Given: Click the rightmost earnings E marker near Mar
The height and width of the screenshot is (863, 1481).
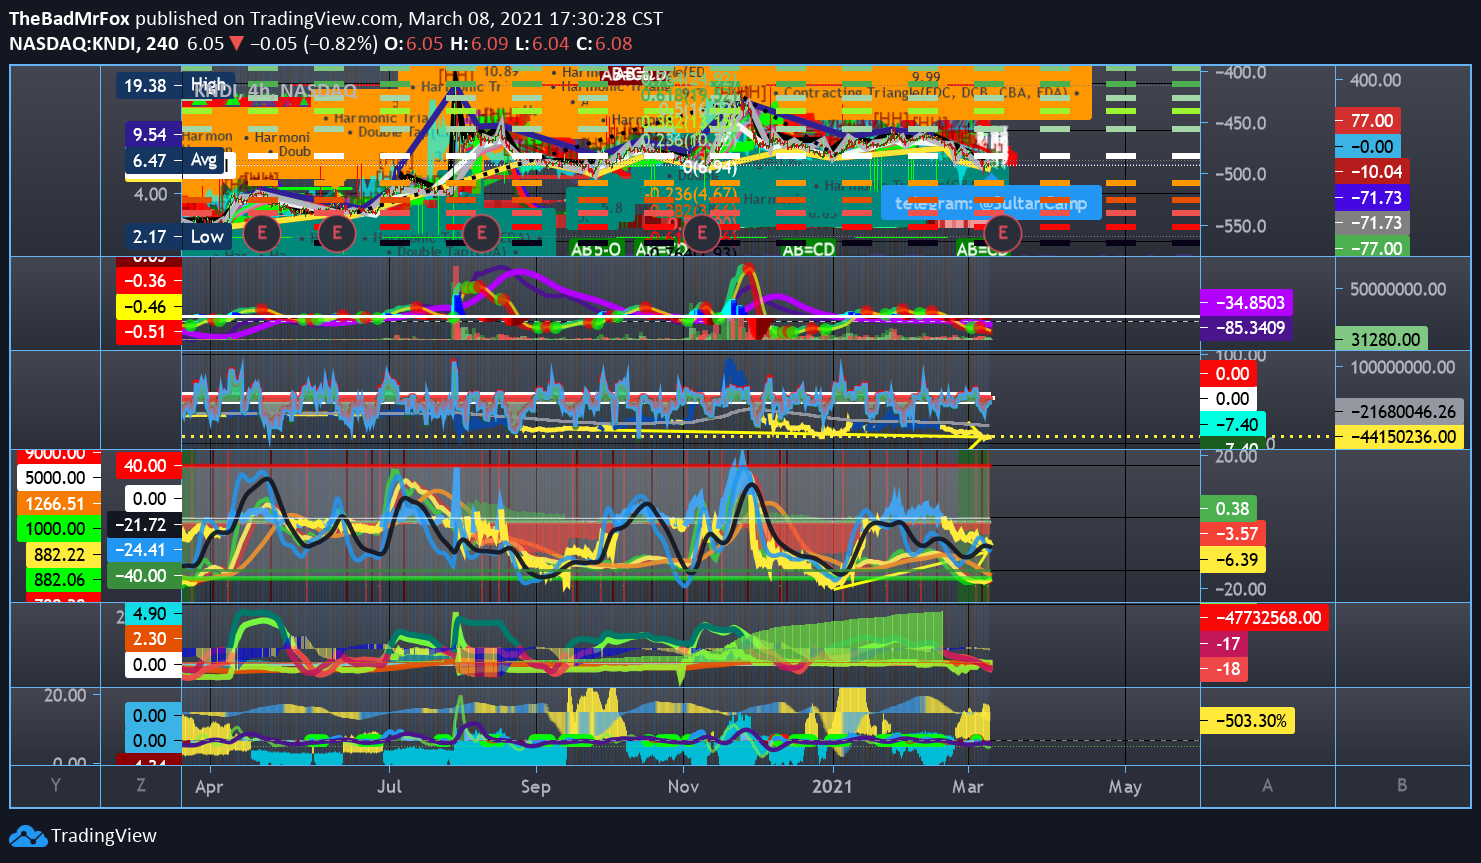Looking at the screenshot, I should [x=1002, y=234].
